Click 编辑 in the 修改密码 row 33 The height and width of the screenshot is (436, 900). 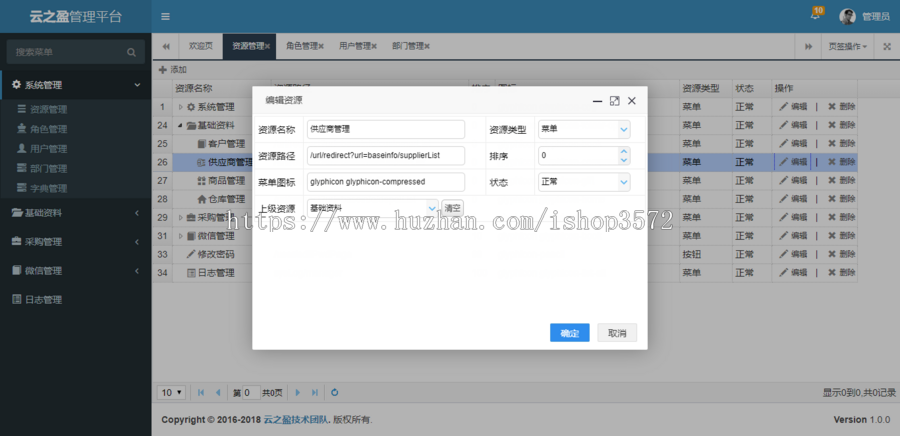coord(793,254)
